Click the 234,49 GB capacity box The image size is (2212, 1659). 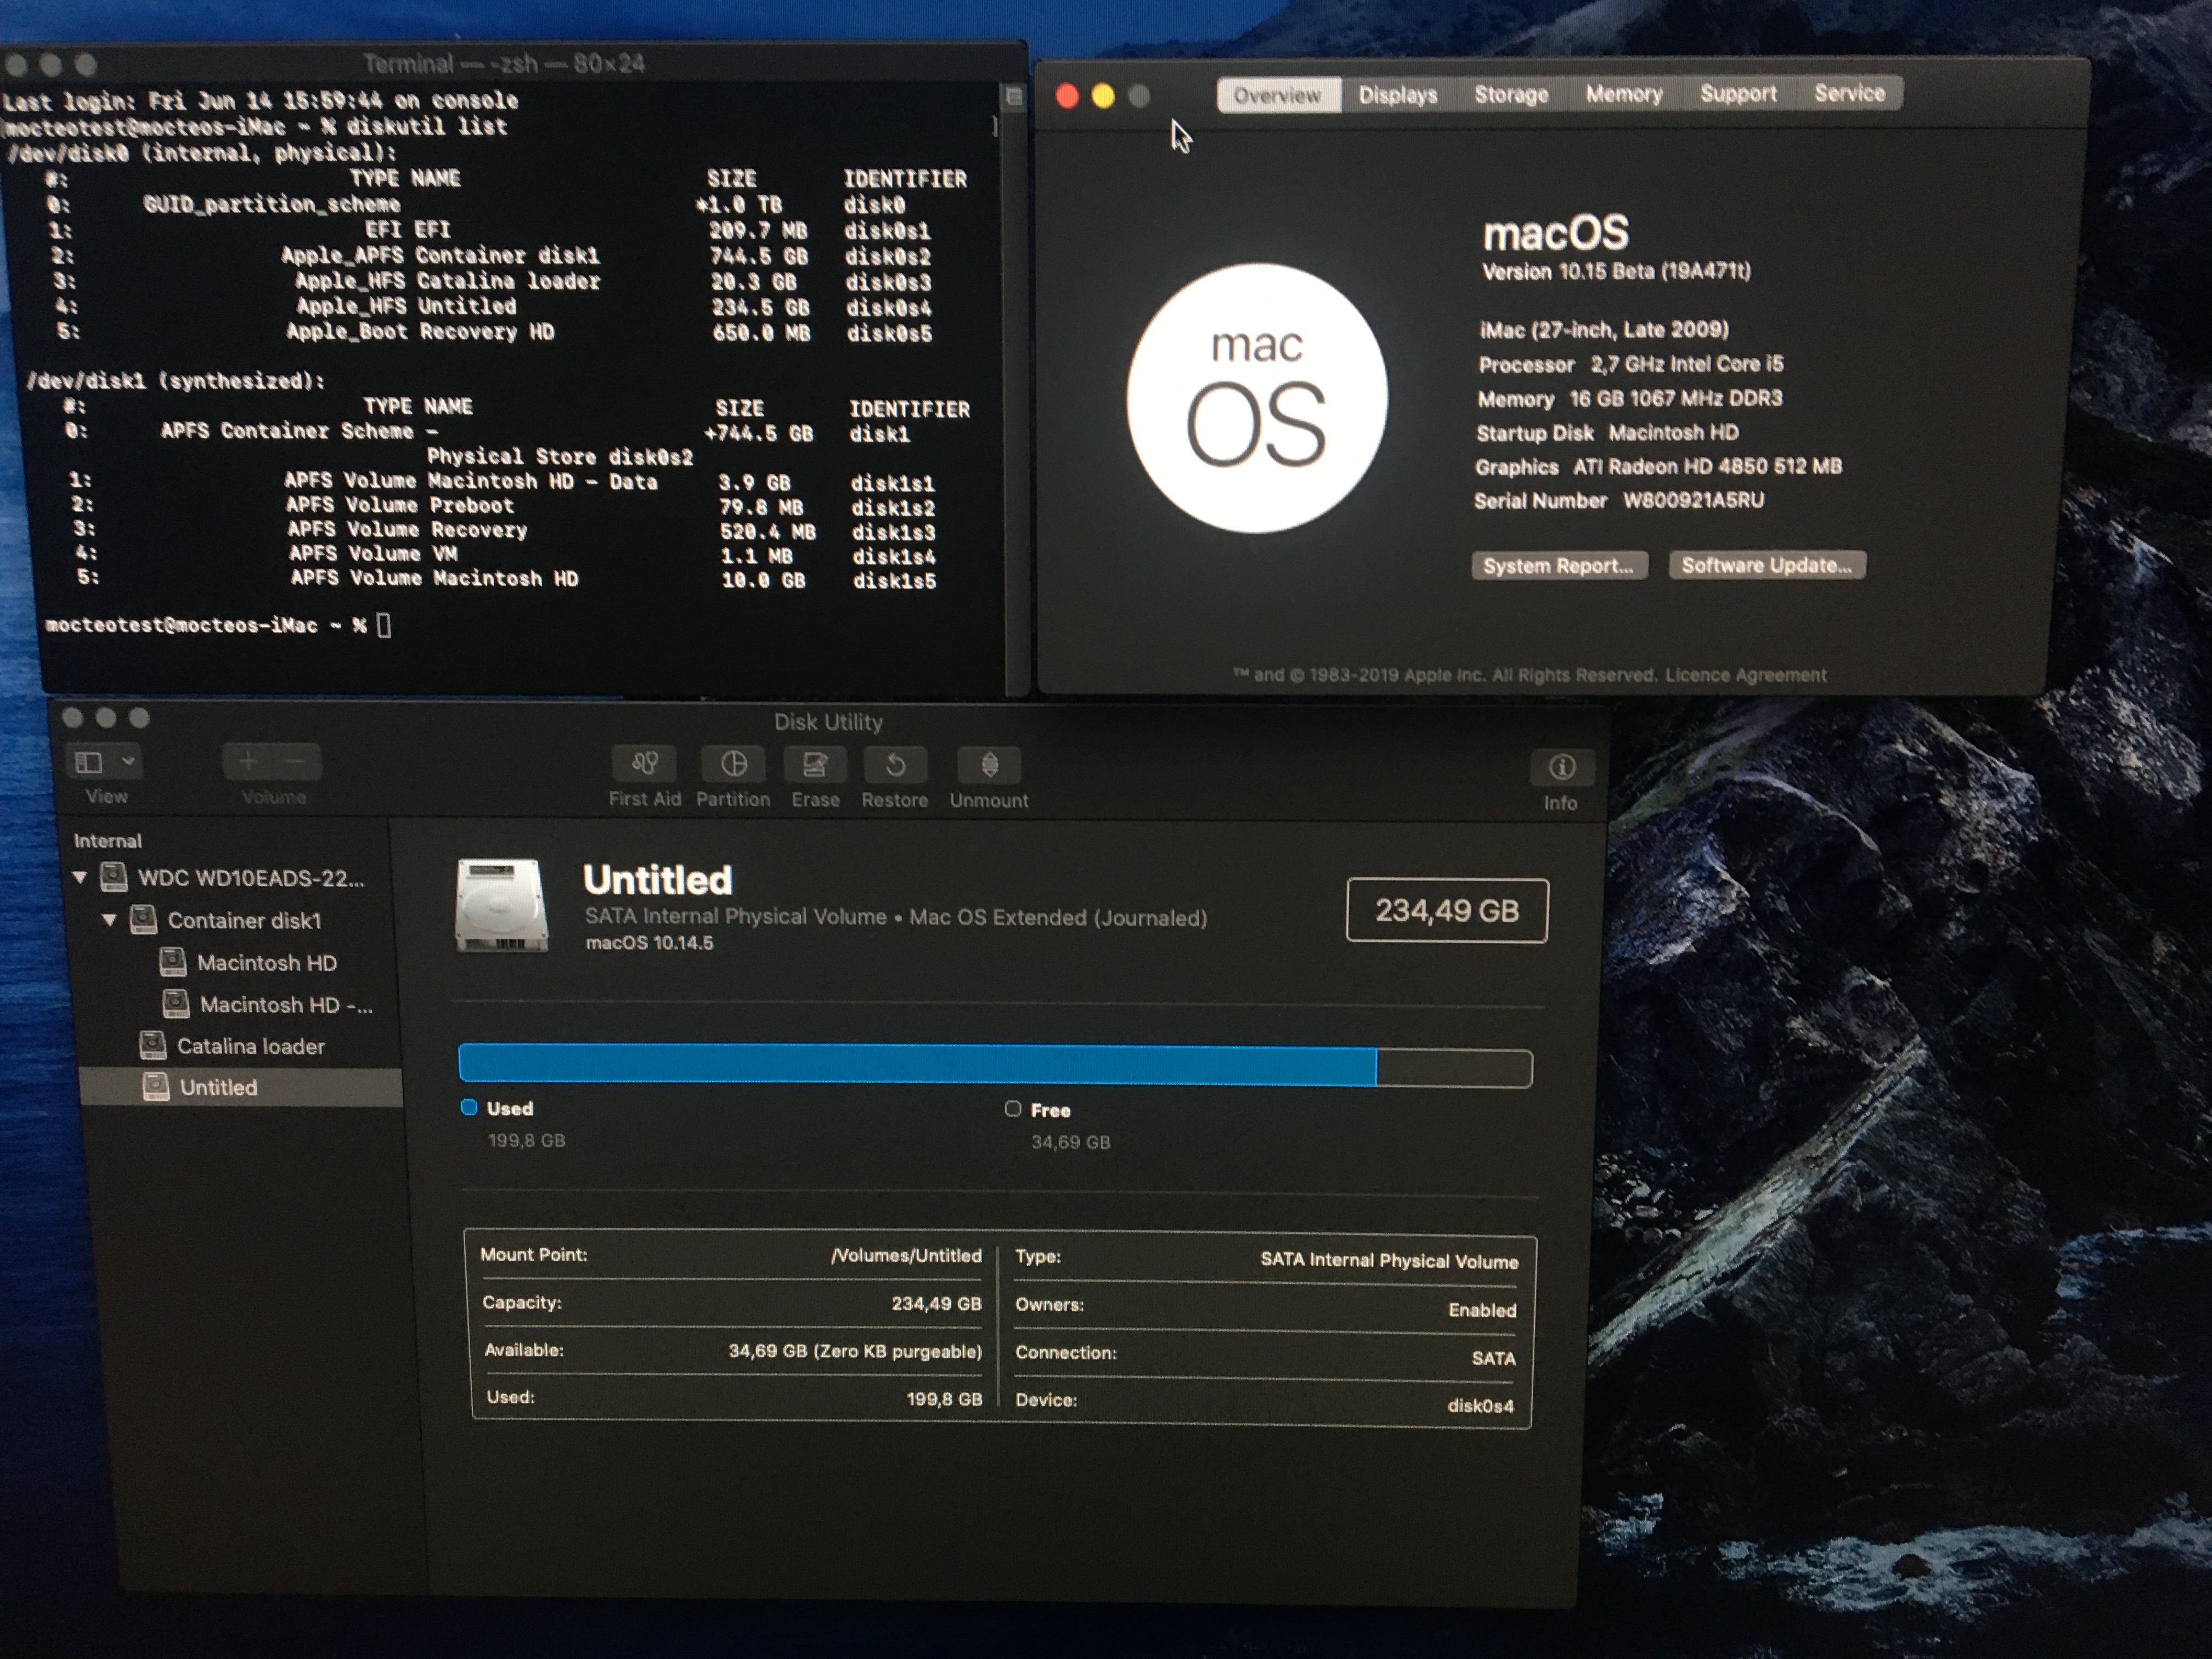[x=1447, y=911]
